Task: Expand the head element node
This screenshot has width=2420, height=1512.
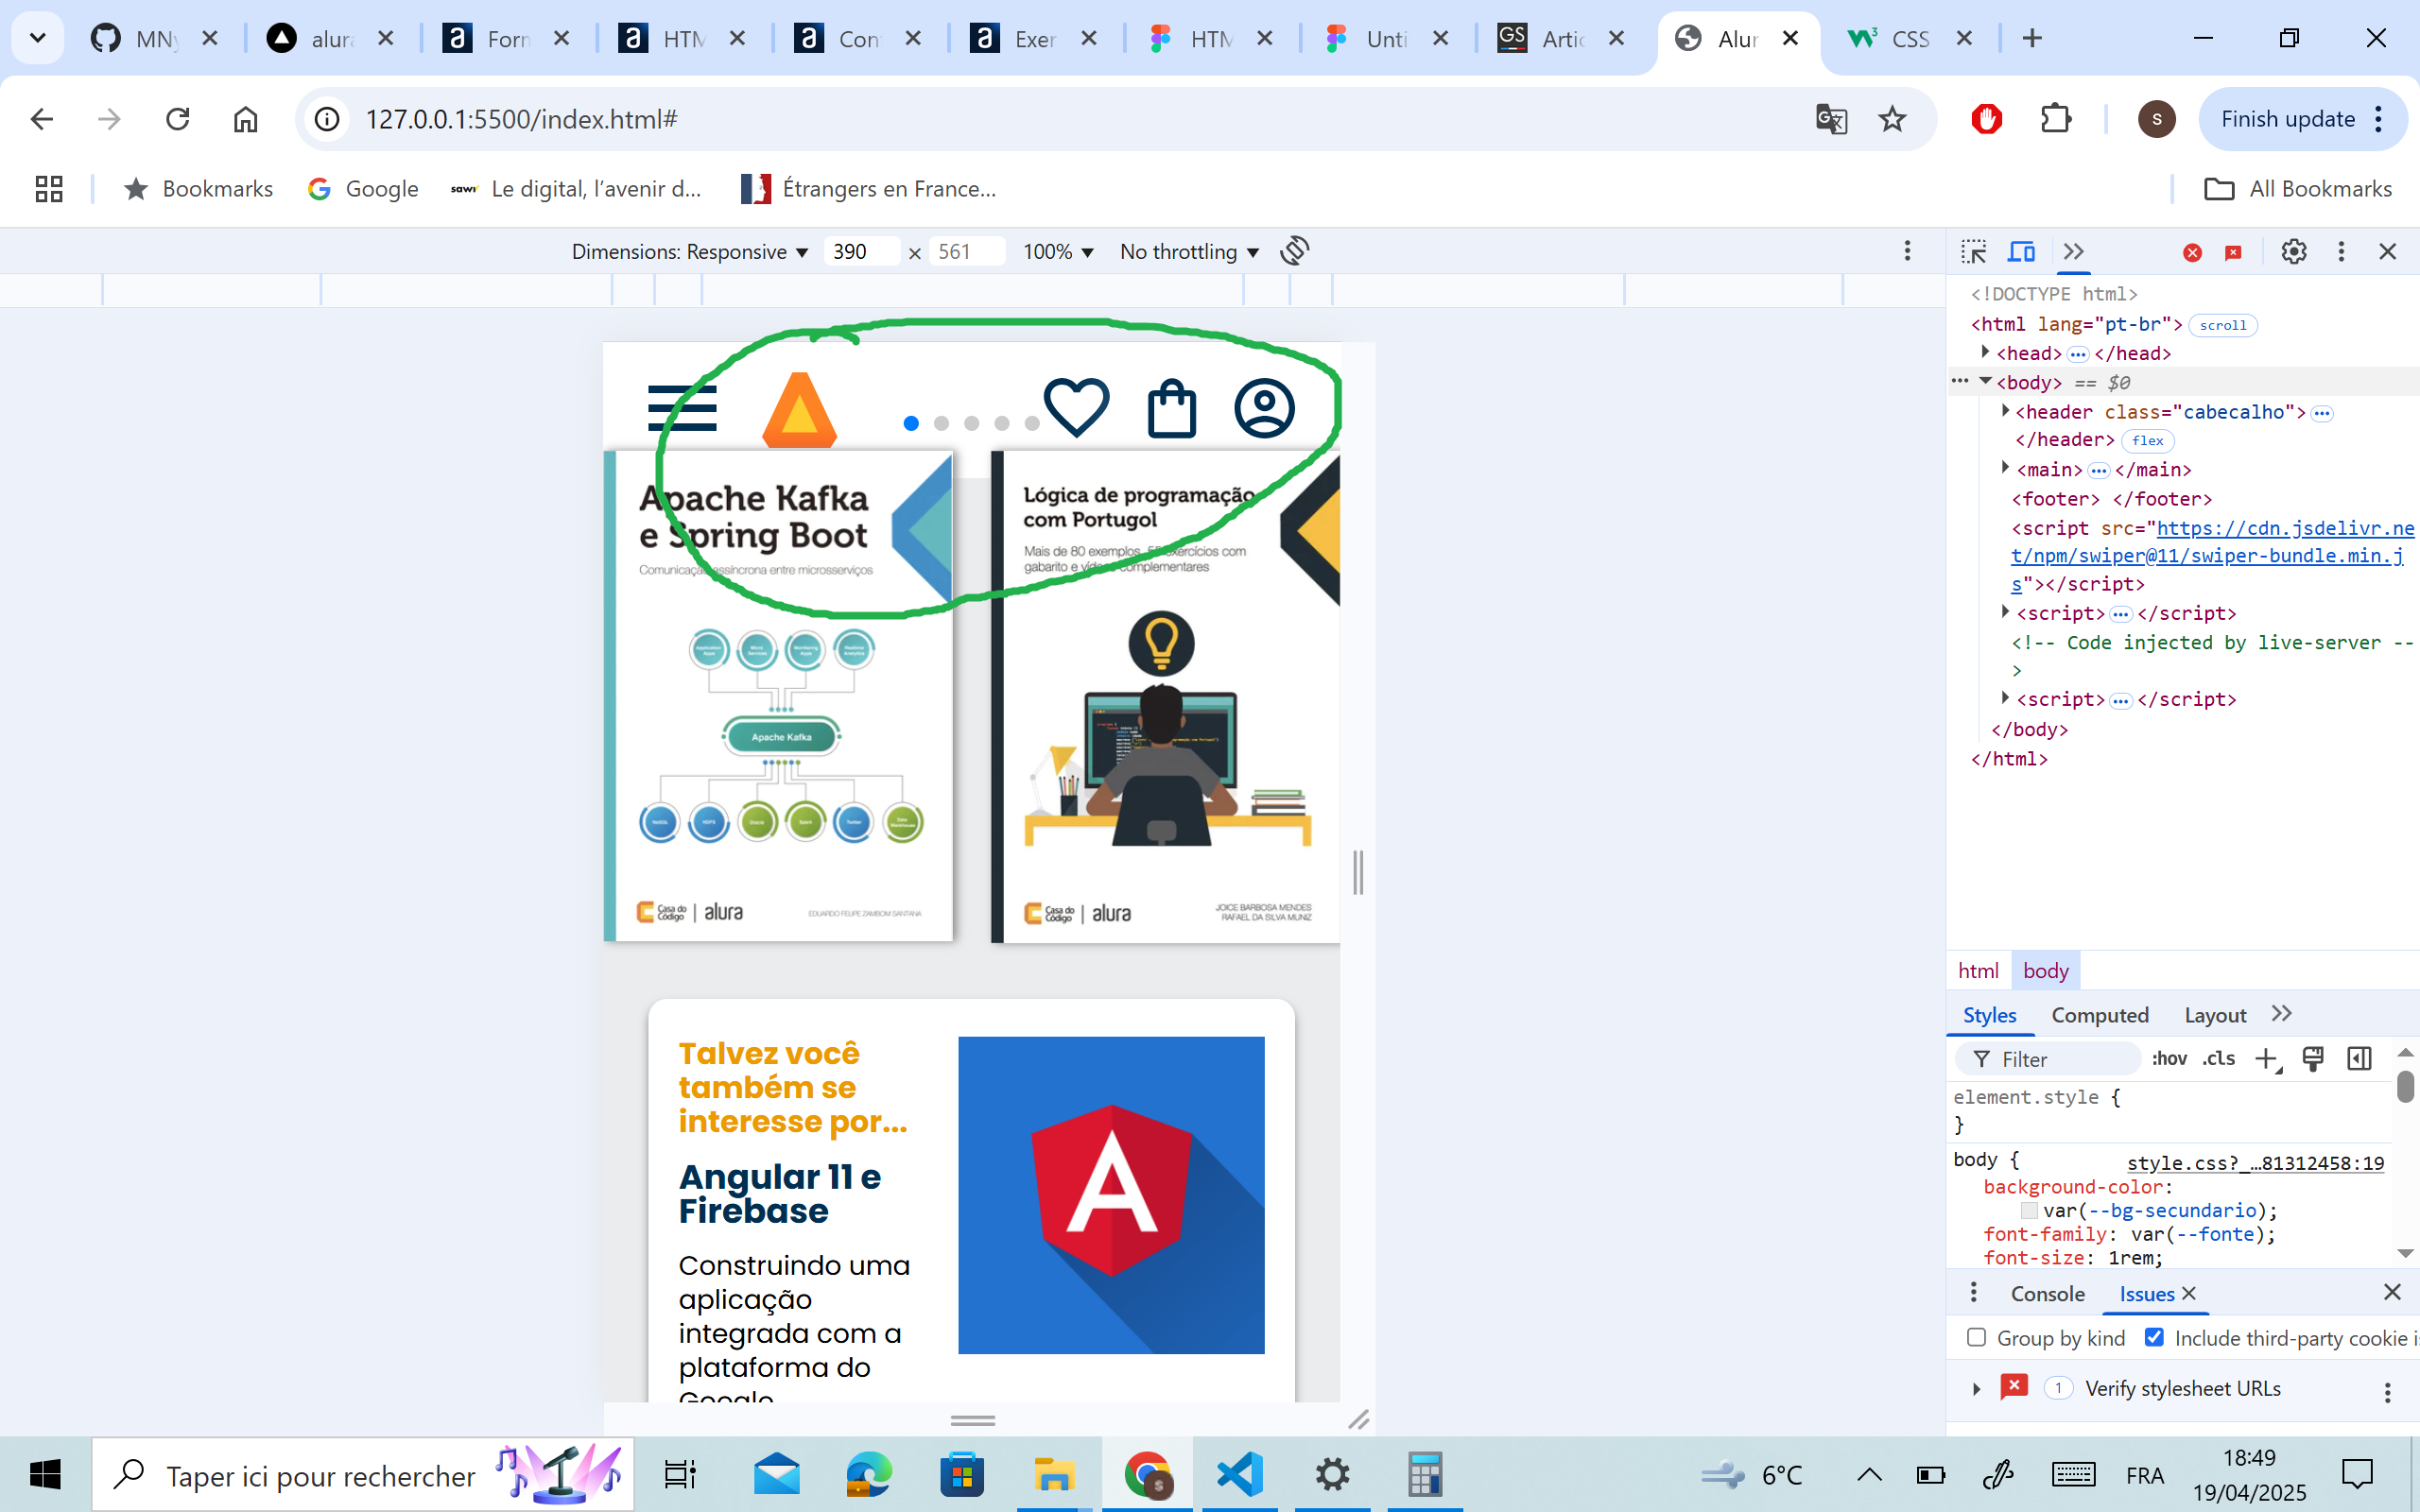Action: 1985,352
